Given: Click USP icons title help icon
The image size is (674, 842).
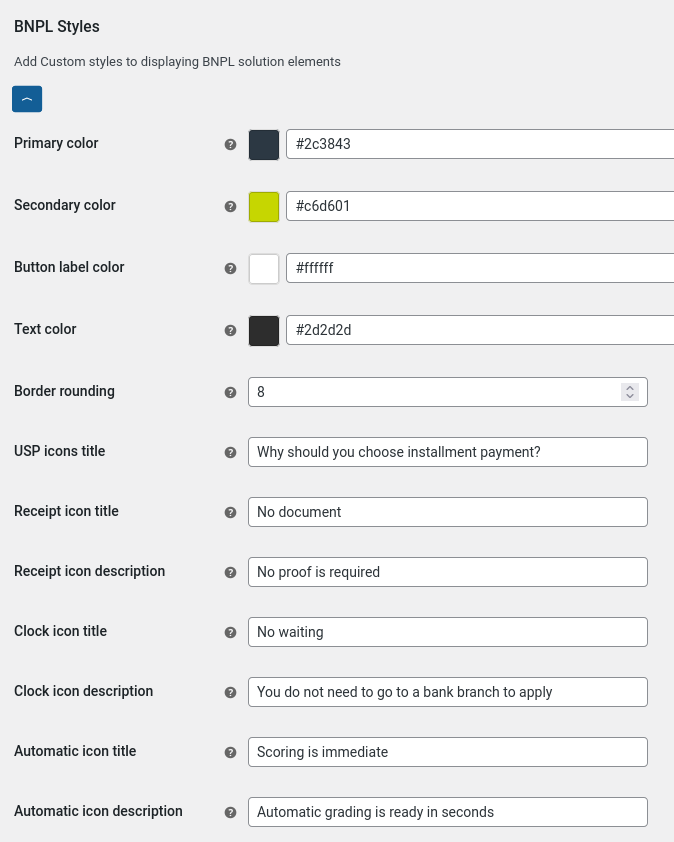Looking at the screenshot, I should tap(230, 452).
